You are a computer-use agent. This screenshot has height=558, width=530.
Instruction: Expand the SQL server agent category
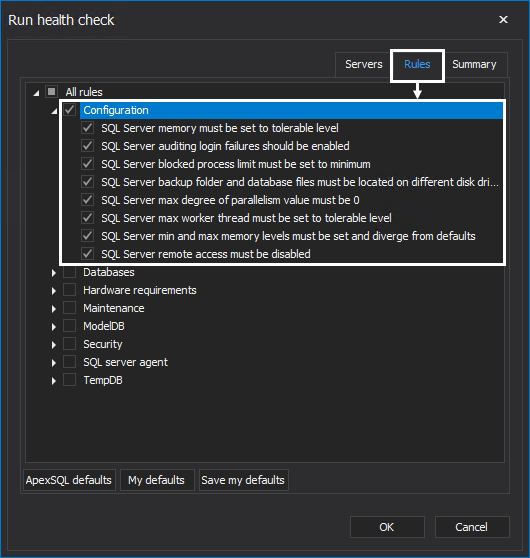[x=53, y=363]
